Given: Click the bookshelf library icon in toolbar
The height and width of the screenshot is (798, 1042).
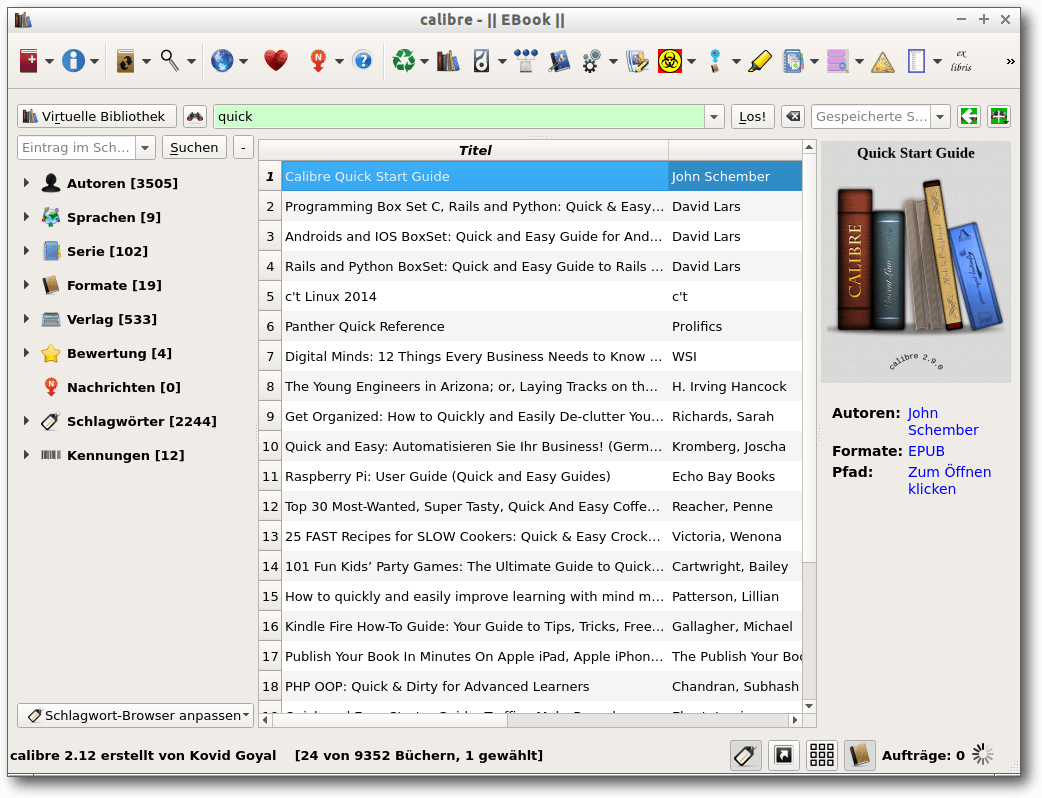Looking at the screenshot, I should click(x=448, y=61).
